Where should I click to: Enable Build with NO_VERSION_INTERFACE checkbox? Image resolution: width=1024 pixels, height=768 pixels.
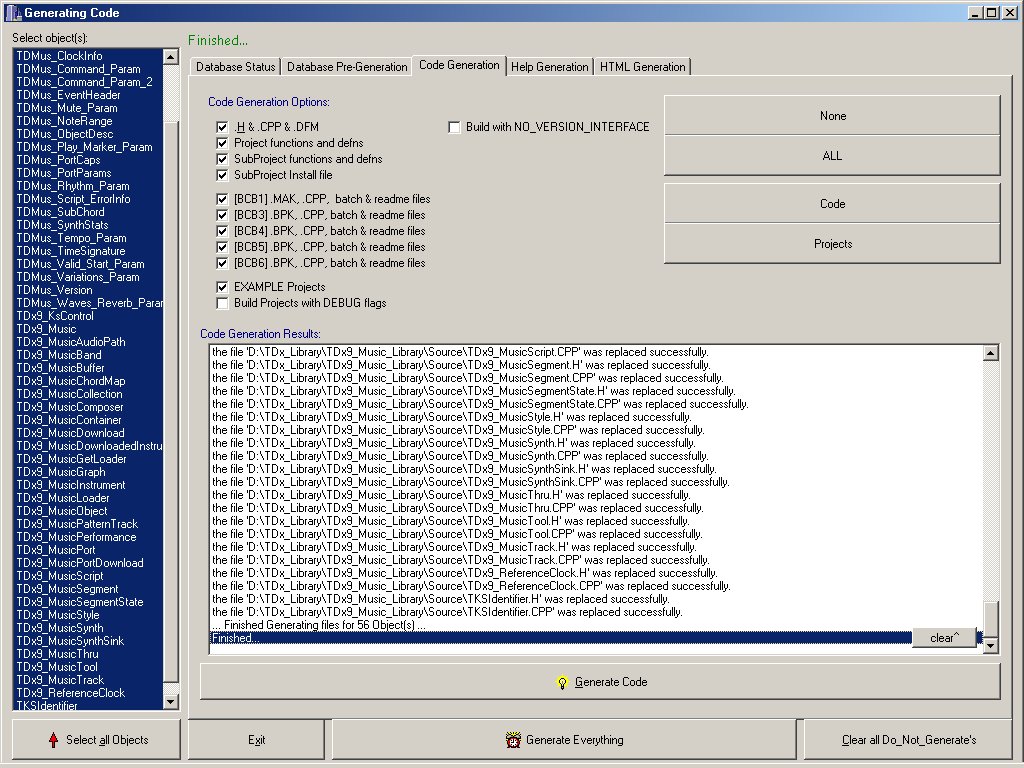455,127
